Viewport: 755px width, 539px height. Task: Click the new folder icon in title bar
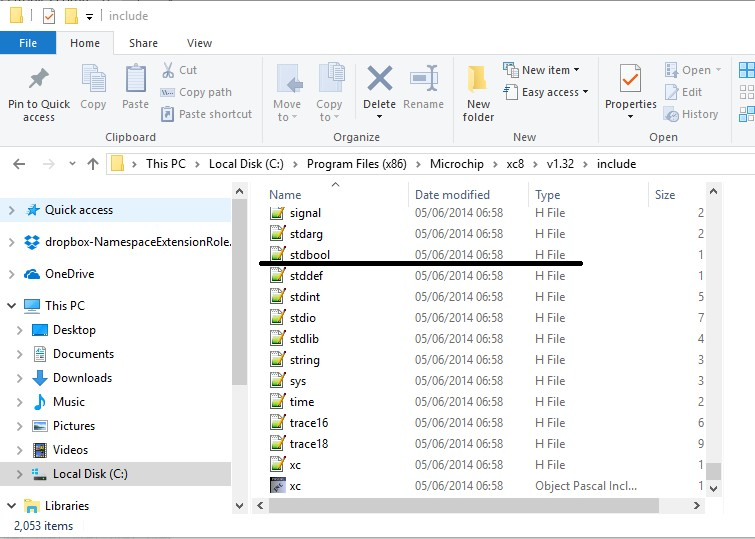(x=71, y=16)
